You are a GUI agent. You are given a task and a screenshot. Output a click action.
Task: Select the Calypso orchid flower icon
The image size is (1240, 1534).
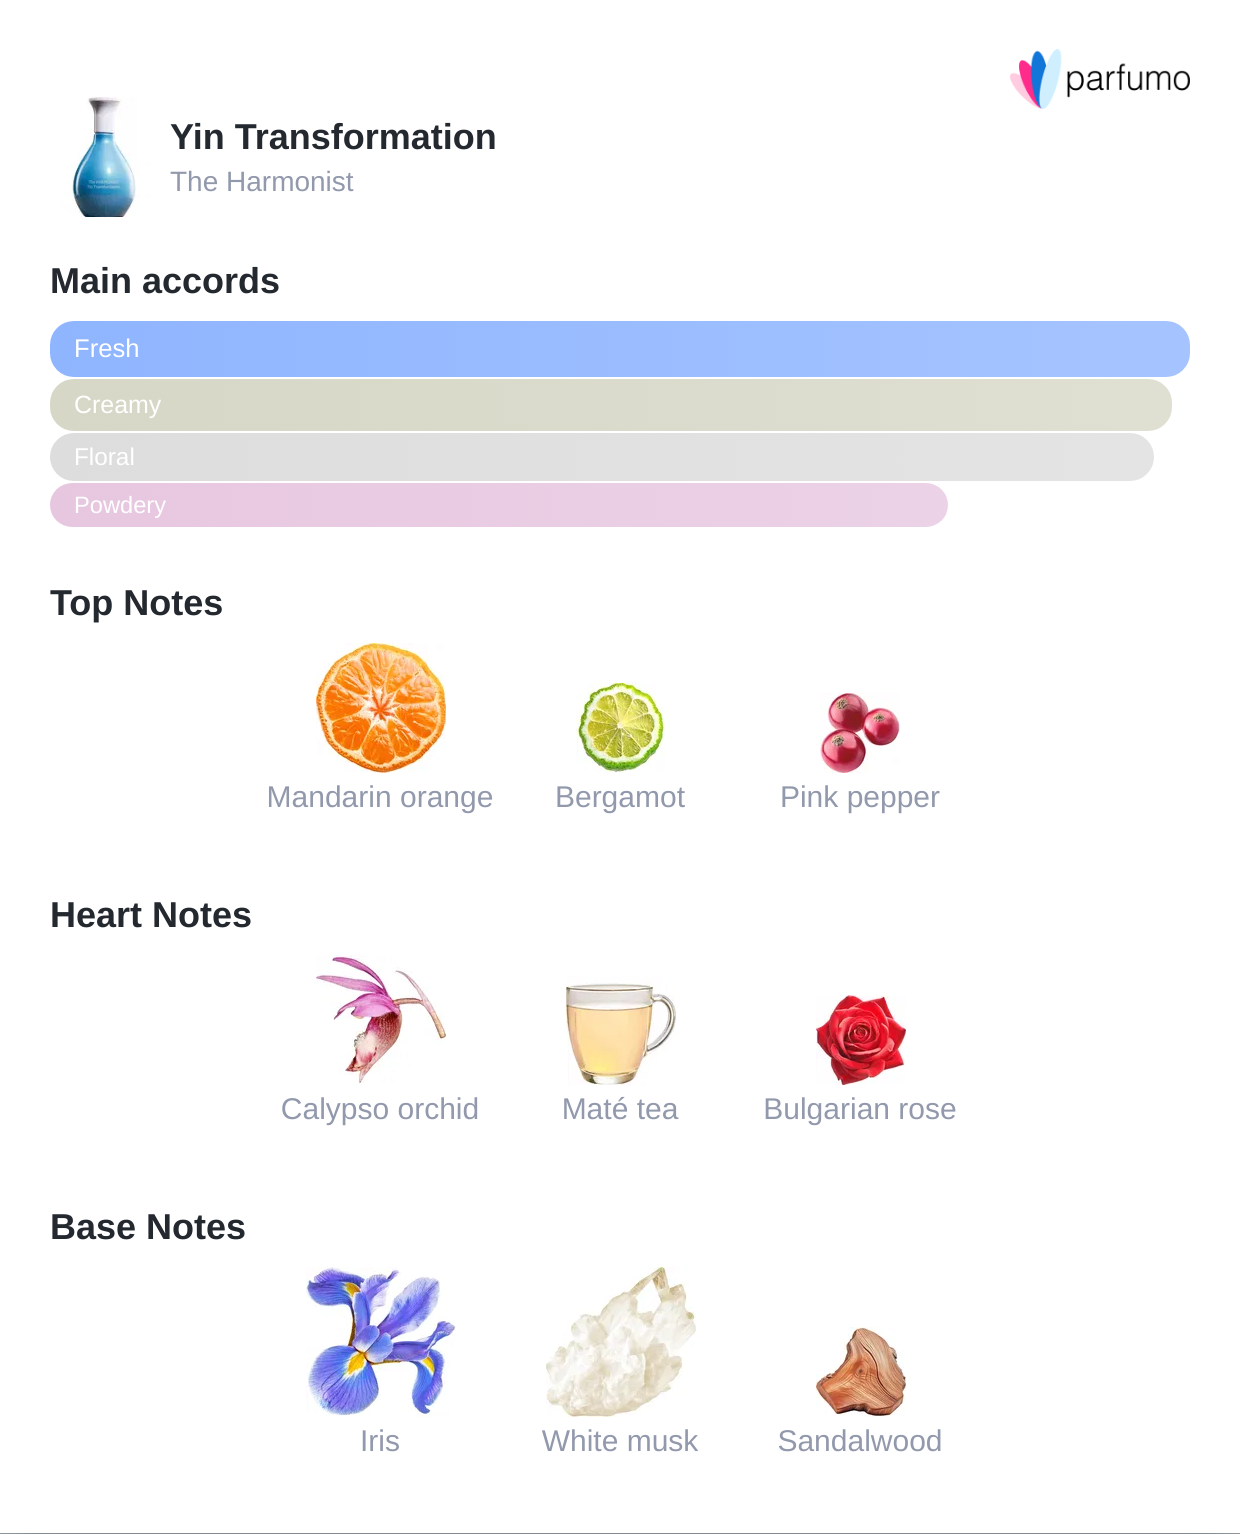[380, 1019]
